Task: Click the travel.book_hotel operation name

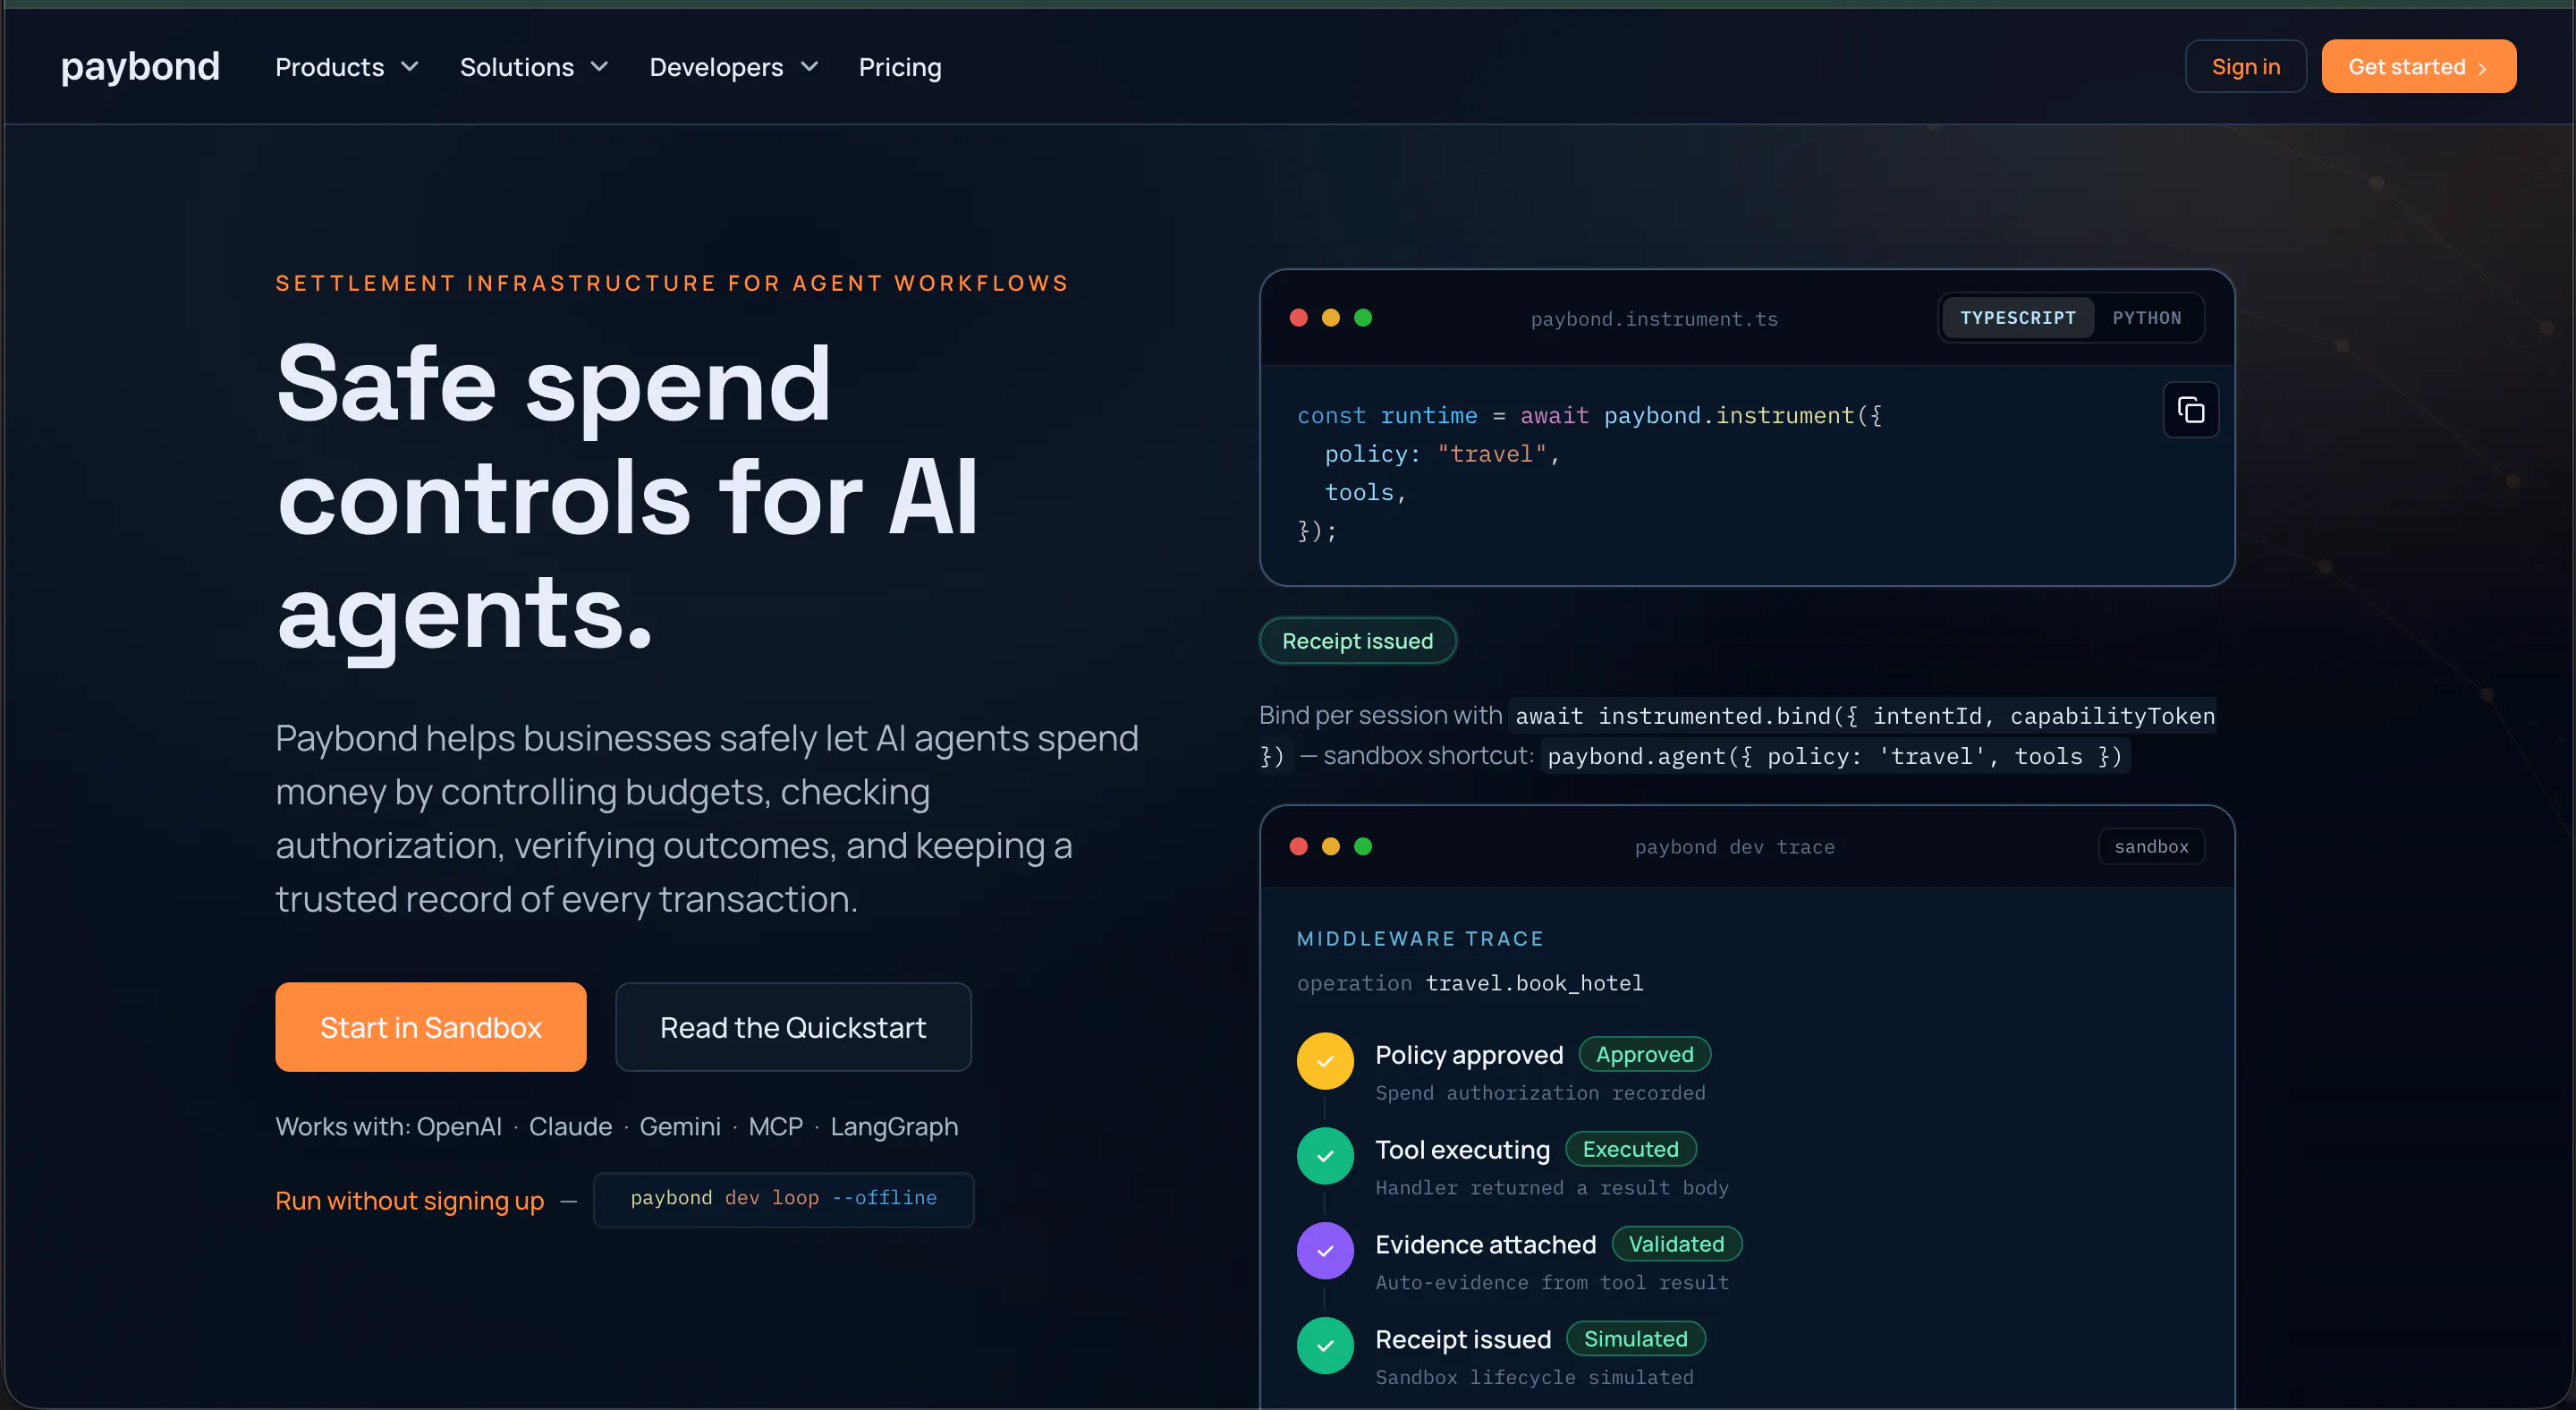Action: tap(1534, 984)
